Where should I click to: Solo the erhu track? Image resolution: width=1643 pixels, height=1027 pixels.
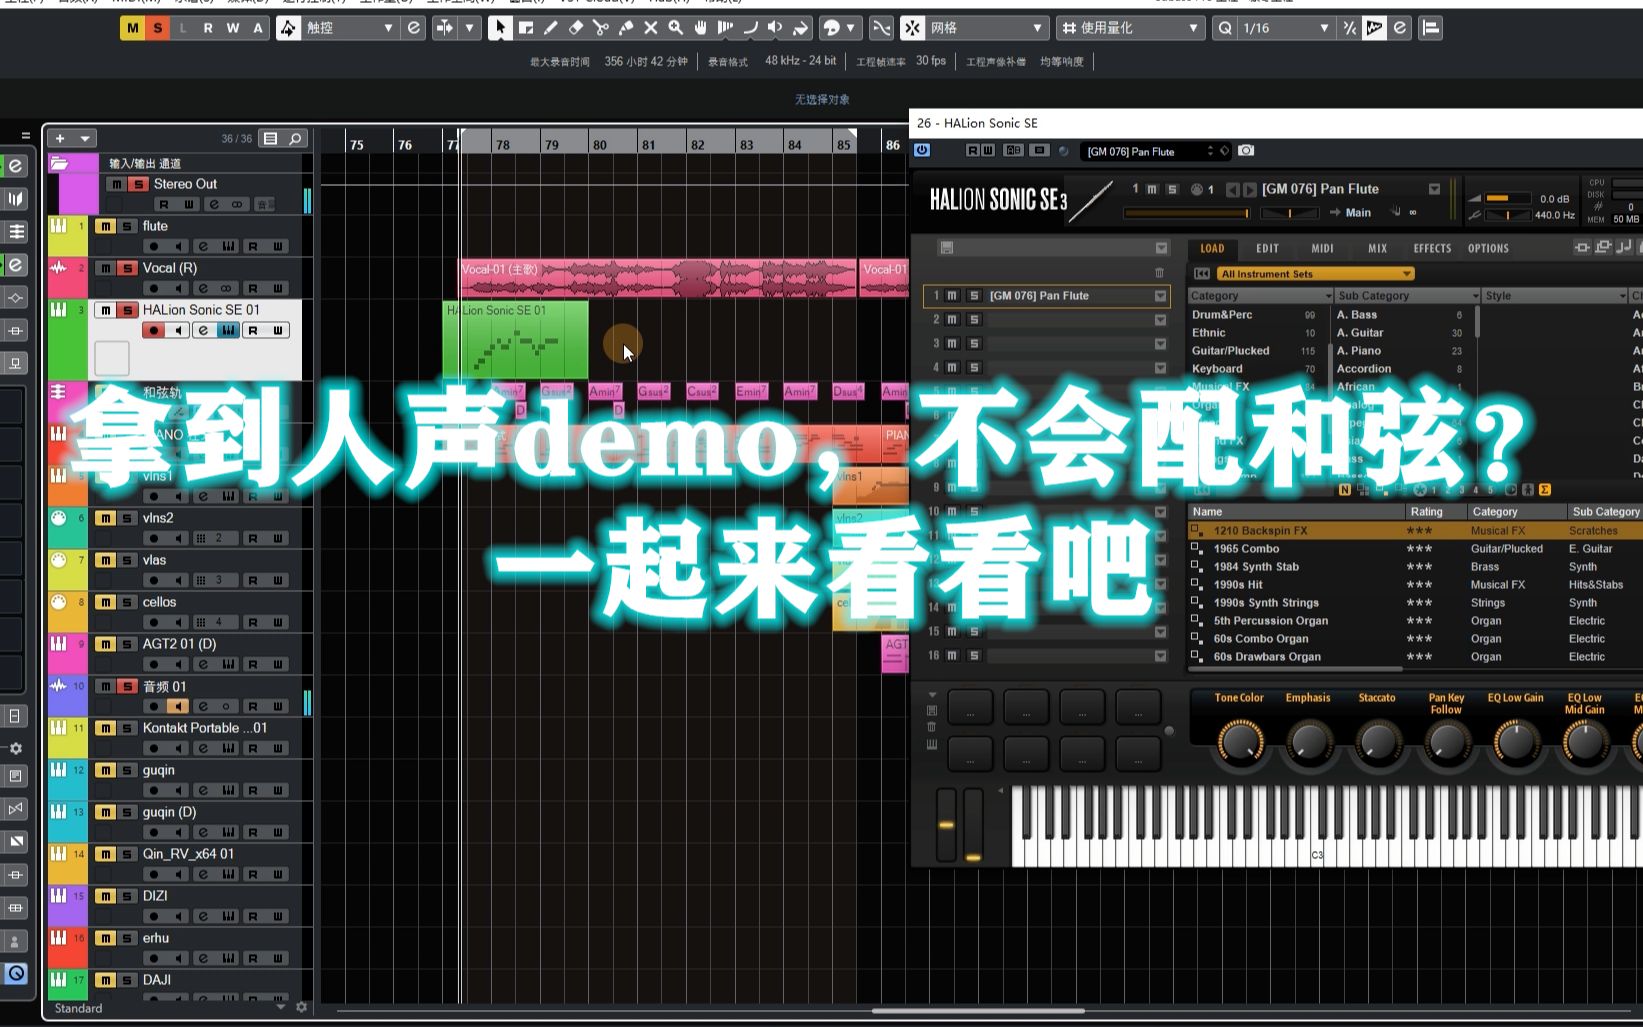tap(127, 938)
